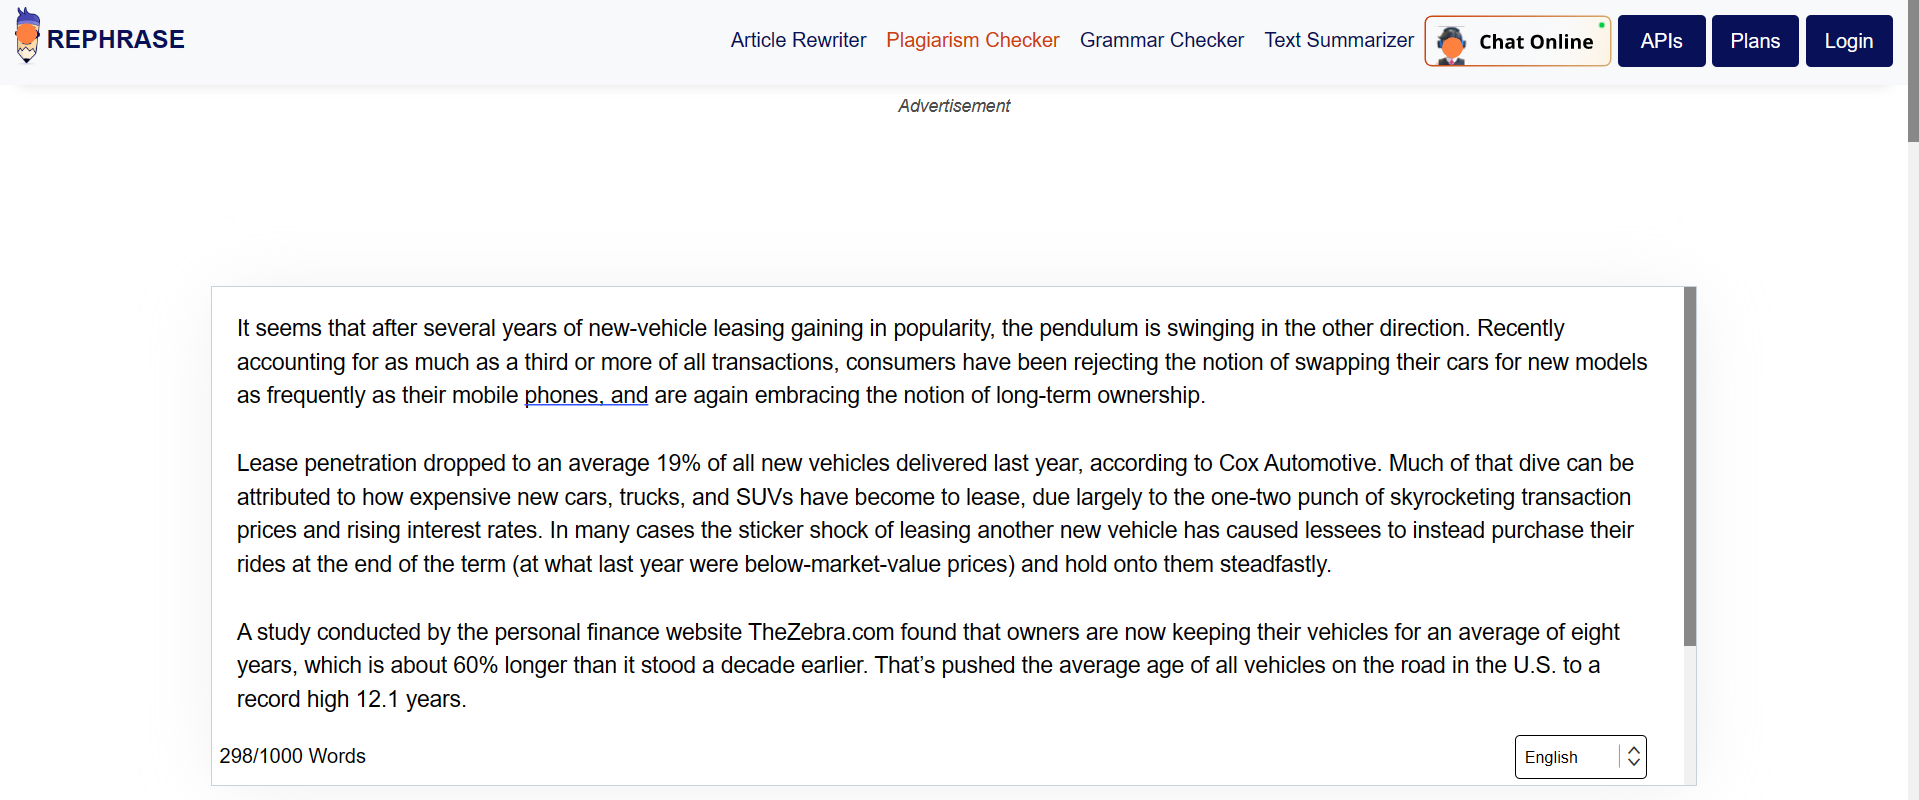
Task: Click the REPHRASE brand name
Action: pyautogui.click(x=116, y=39)
